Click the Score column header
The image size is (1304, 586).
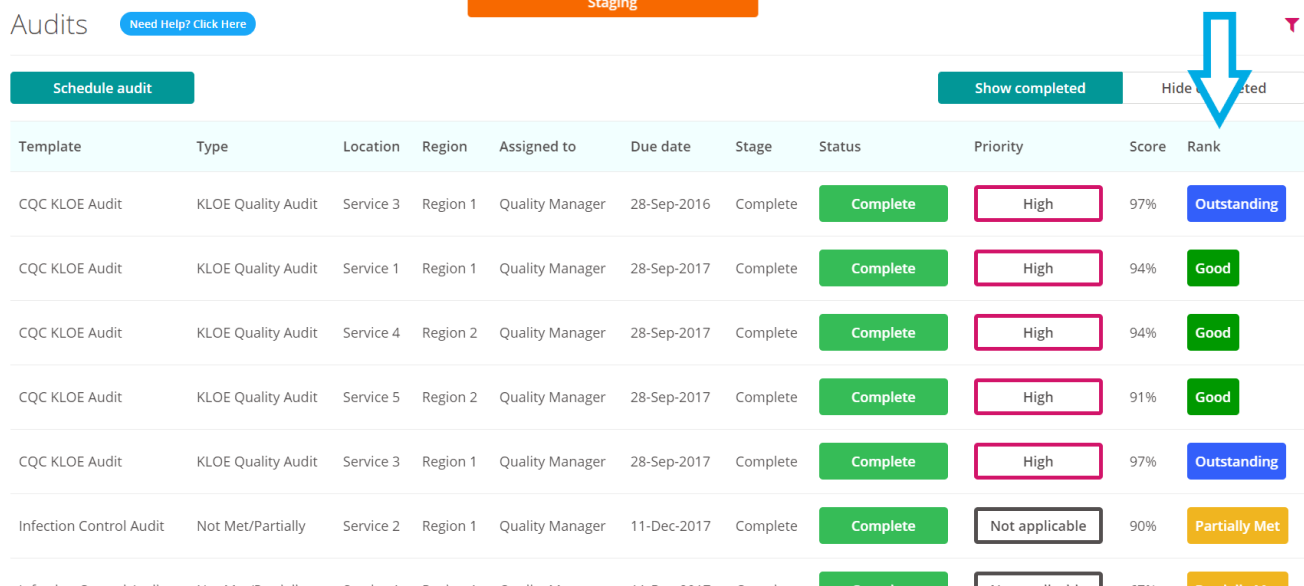click(1147, 146)
